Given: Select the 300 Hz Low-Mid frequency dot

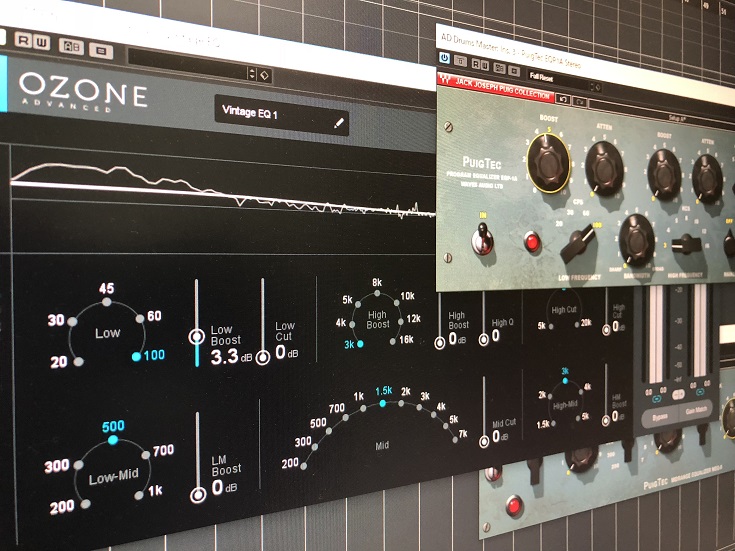Looking at the screenshot, I should 78,465.
